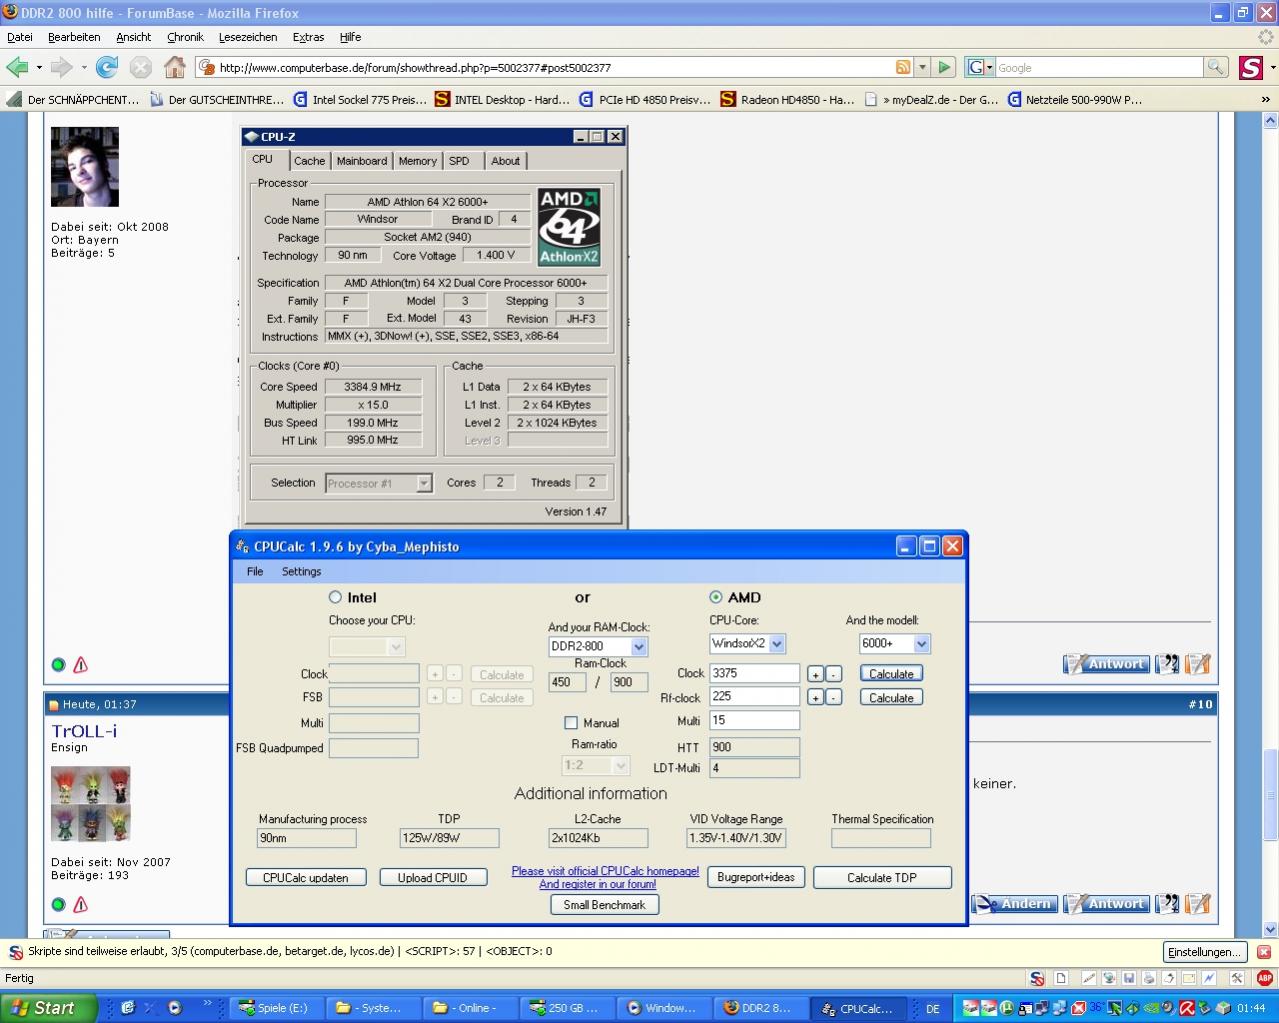Click the Stop loading button
The width and height of the screenshot is (1279, 1023).
(x=141, y=67)
